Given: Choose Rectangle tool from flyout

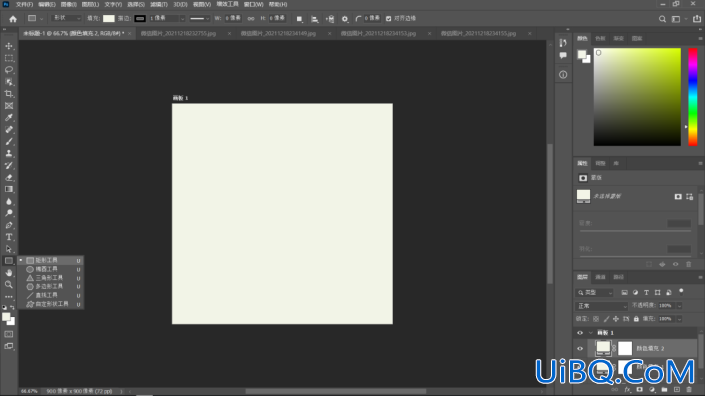Looking at the screenshot, I should tap(50, 260).
